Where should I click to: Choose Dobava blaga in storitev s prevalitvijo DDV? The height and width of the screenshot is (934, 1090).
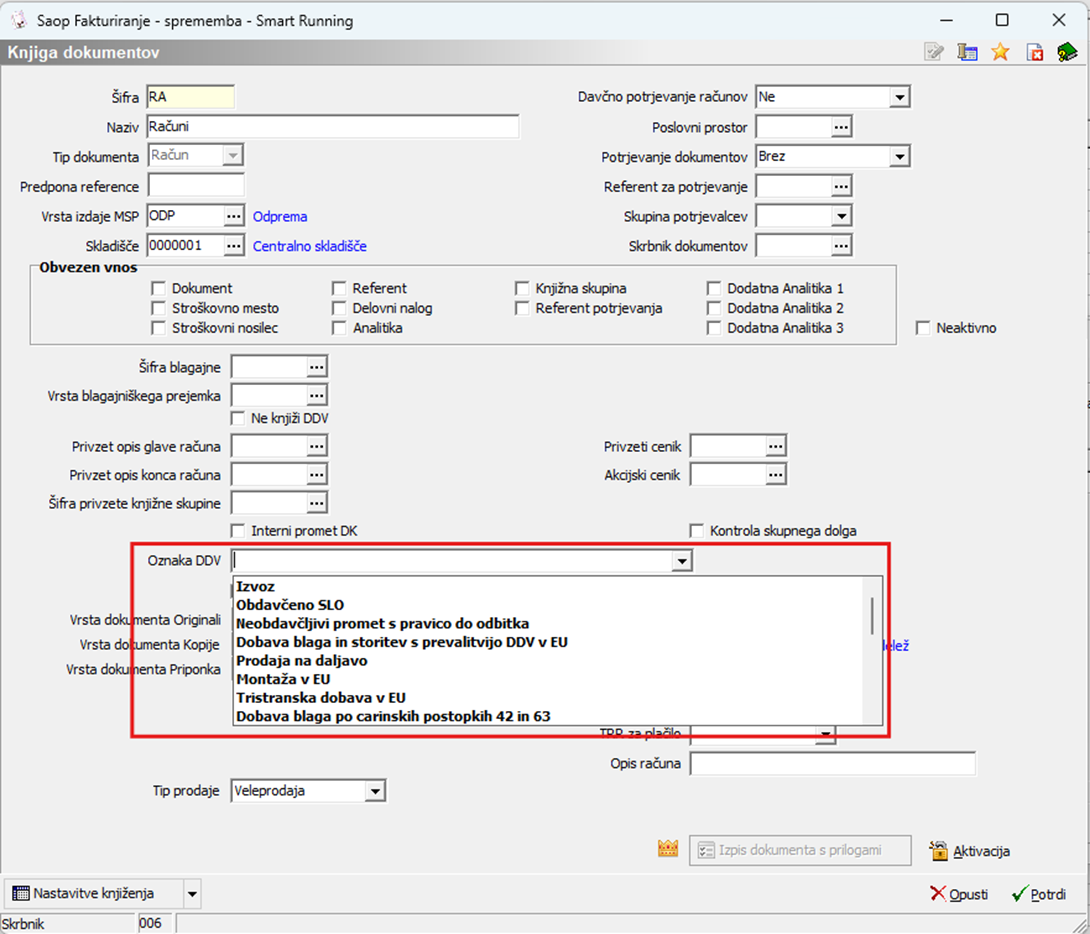pos(549,642)
